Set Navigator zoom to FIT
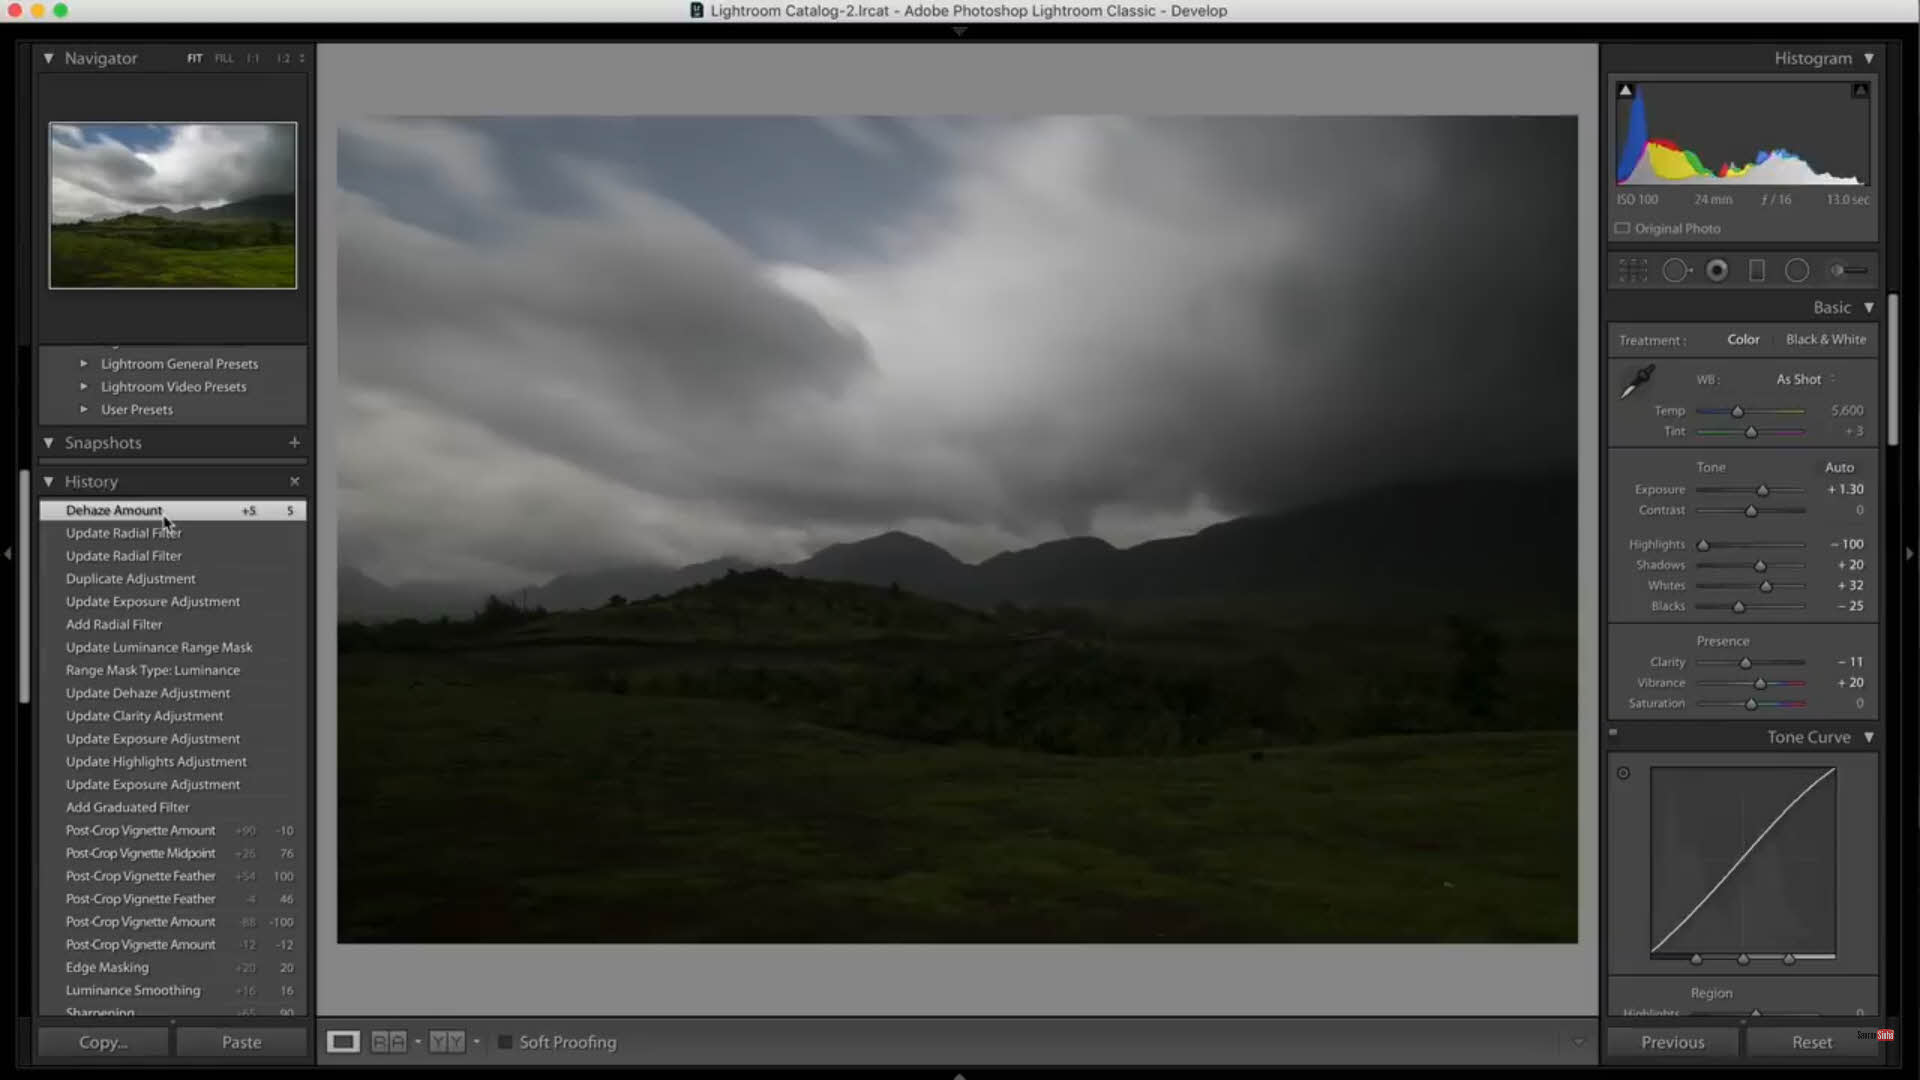Viewport: 1920px width, 1080px height. tap(194, 58)
